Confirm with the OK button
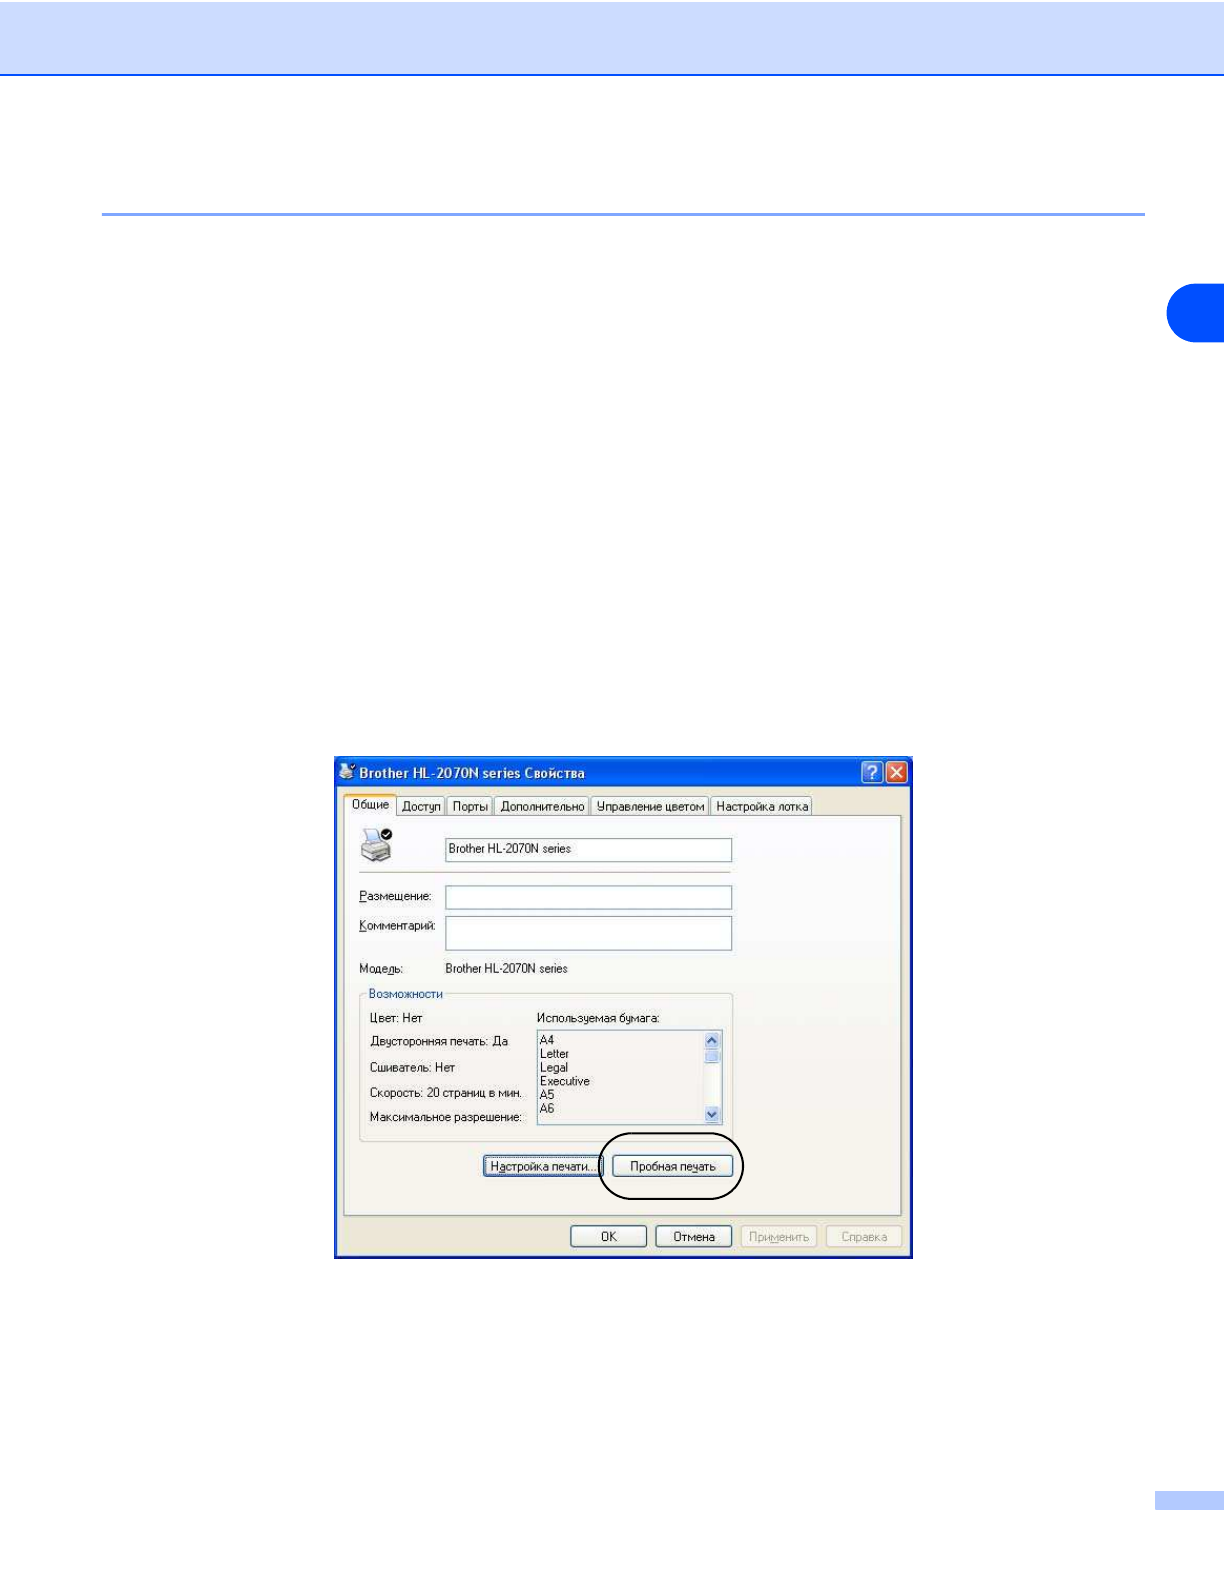Viewport: 1224px width, 1584px height. [608, 1237]
